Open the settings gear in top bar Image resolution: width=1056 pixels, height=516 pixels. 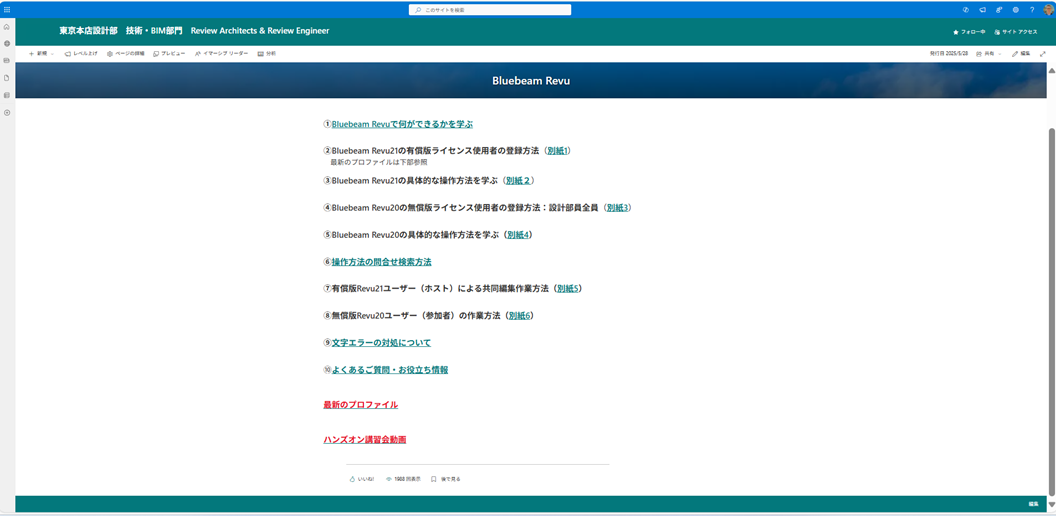[1016, 9]
